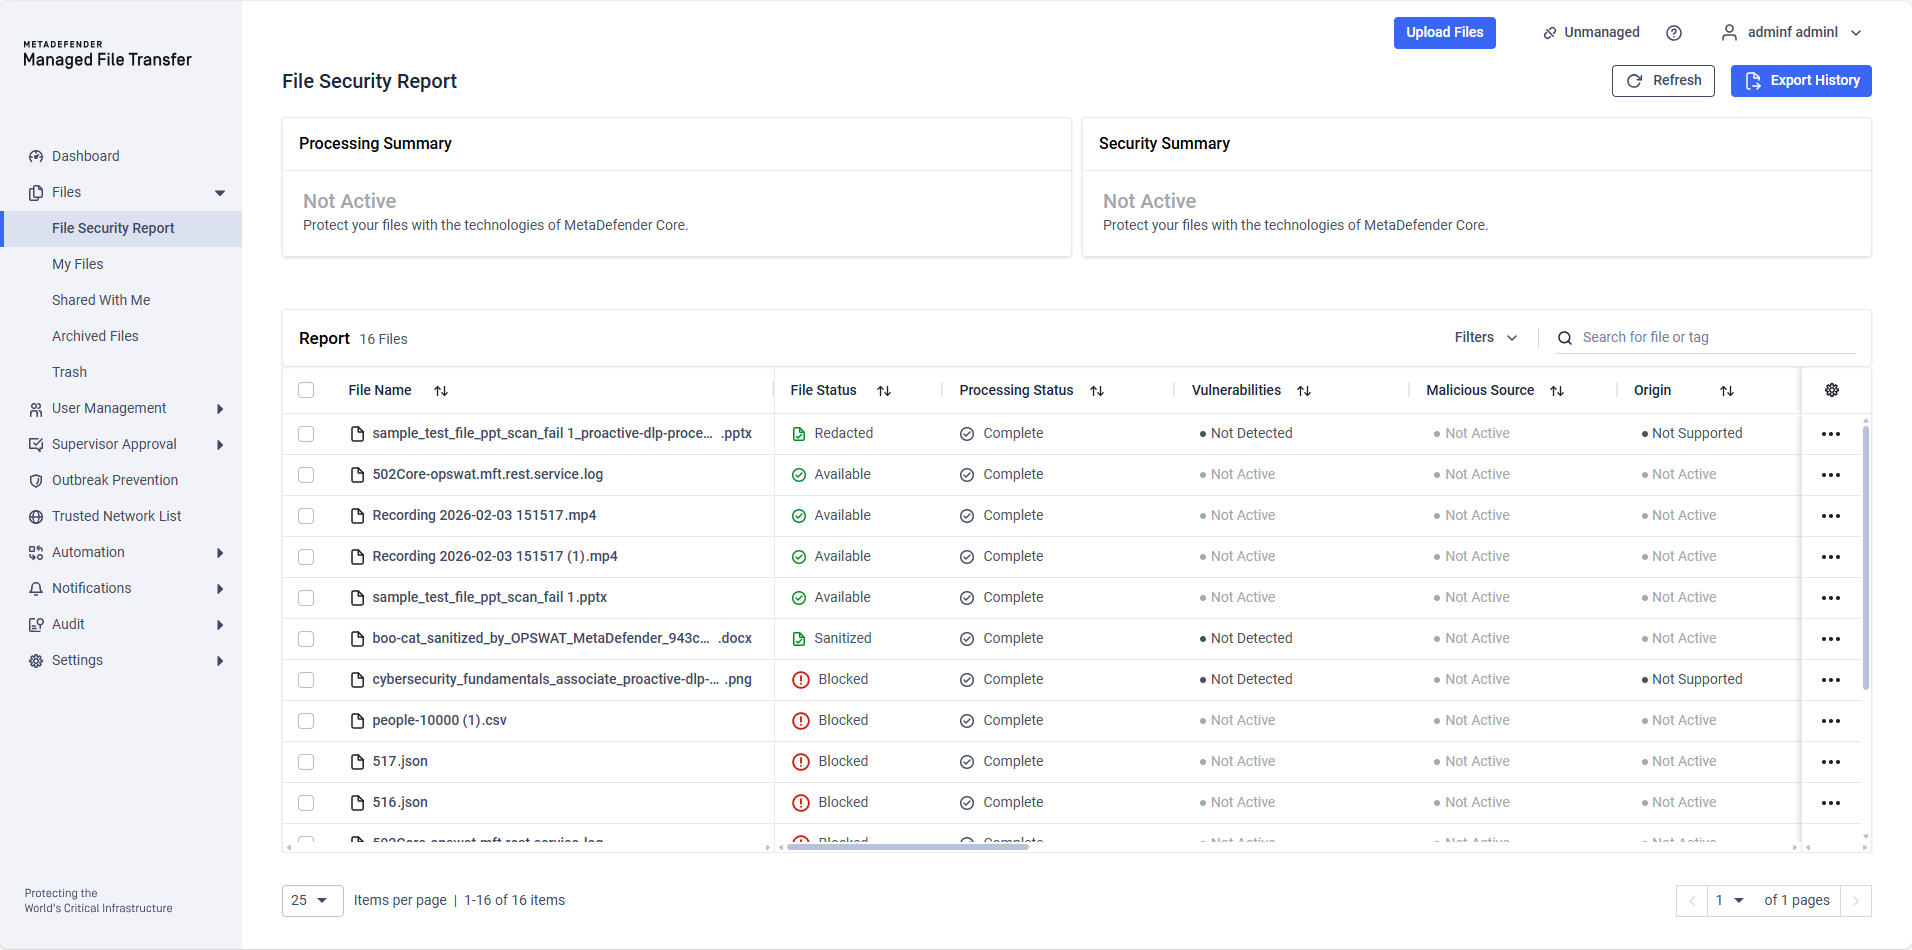Go to Dashboard in sidebar
Screen dimensions: 1912x950
point(85,156)
